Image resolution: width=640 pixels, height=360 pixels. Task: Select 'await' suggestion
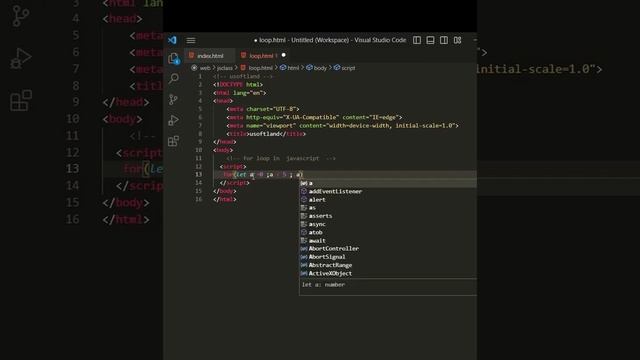(x=388, y=241)
